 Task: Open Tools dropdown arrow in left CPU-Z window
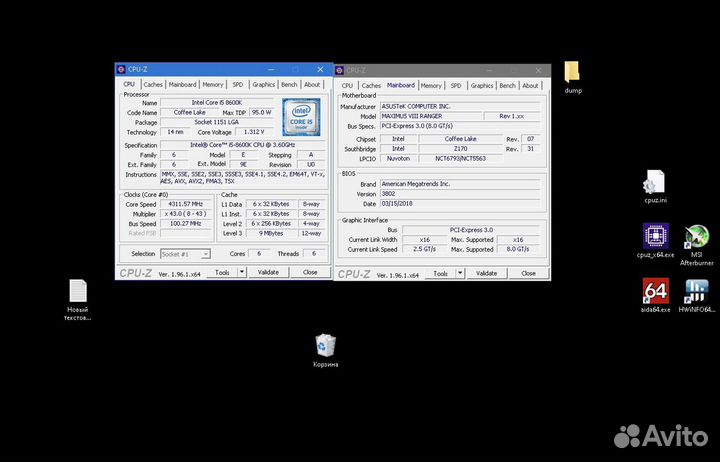pos(242,272)
